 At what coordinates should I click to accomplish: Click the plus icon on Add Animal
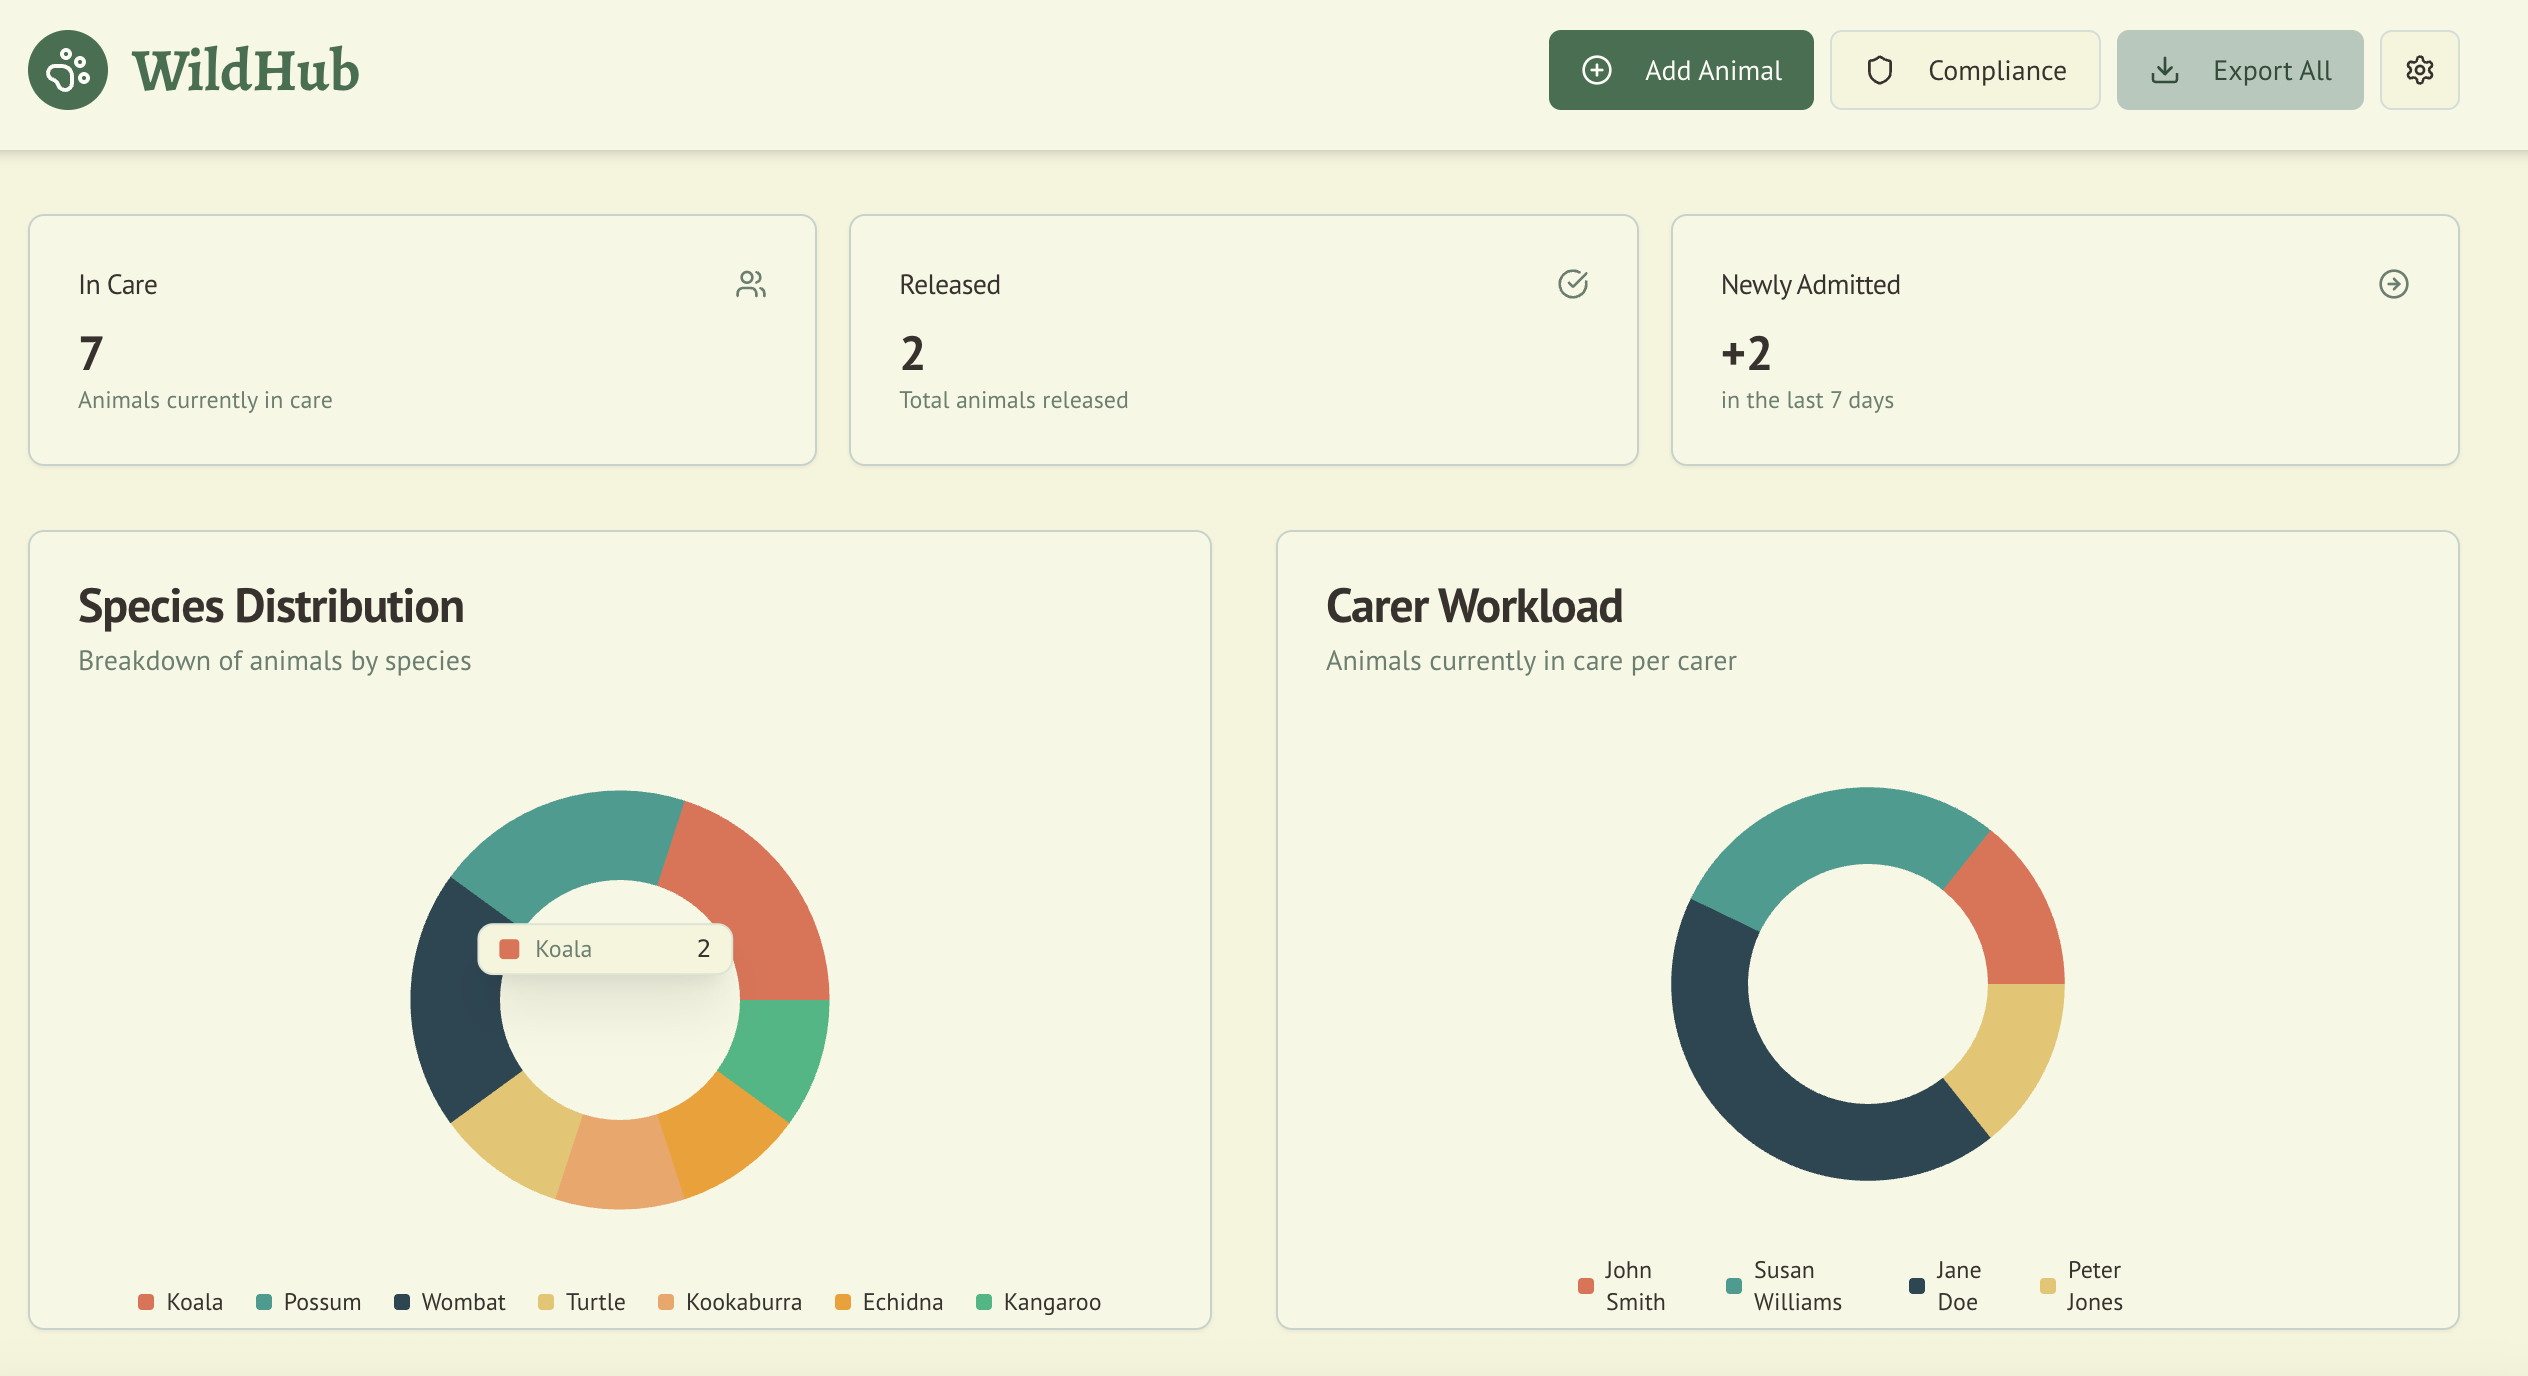pos(1596,70)
